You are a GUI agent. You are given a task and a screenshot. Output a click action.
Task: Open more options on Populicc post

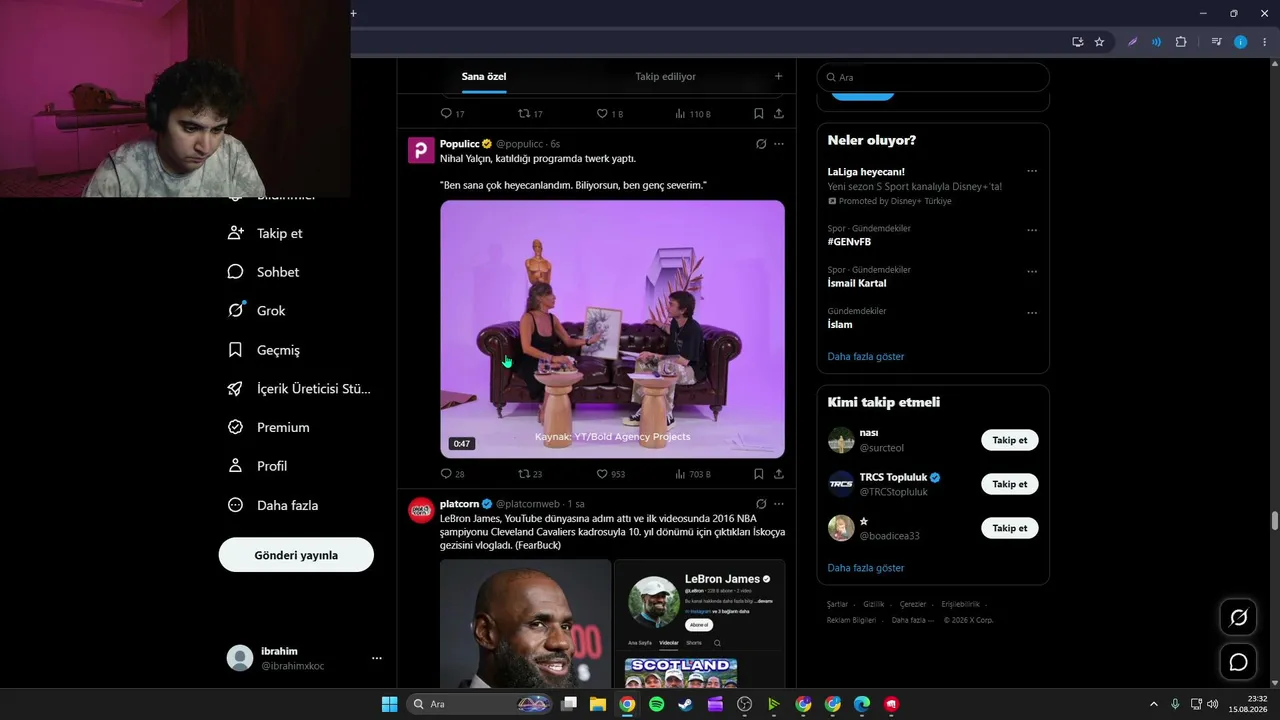[x=779, y=144]
